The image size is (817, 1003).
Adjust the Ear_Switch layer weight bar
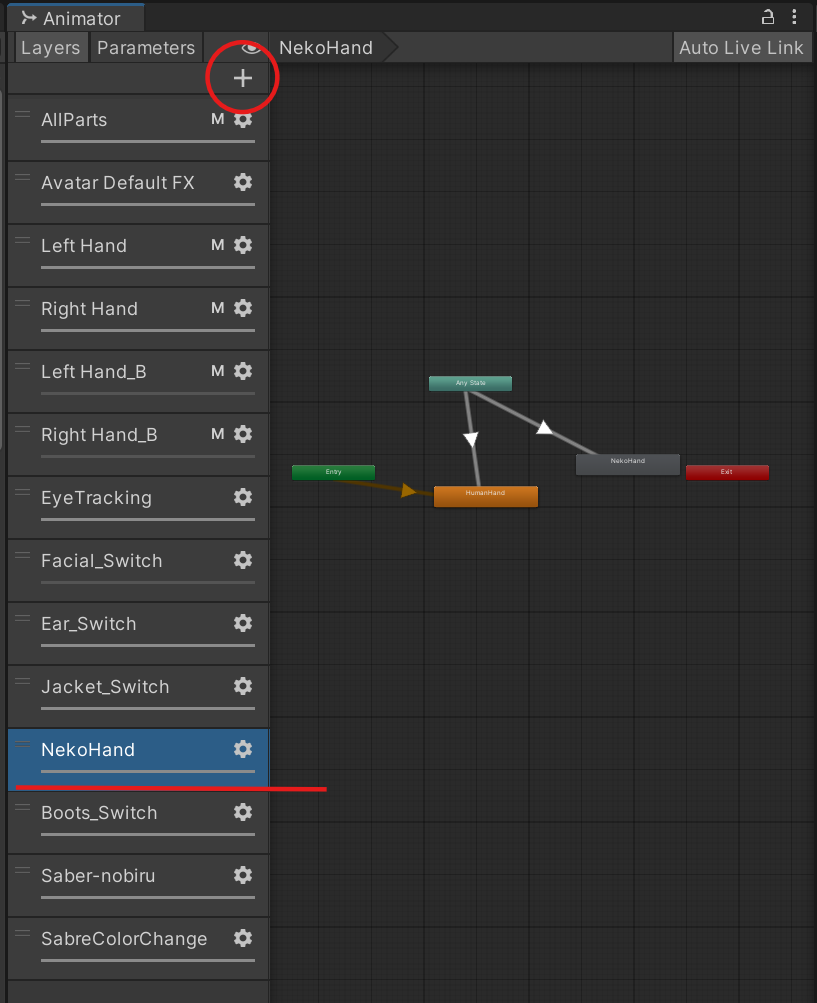click(148, 645)
